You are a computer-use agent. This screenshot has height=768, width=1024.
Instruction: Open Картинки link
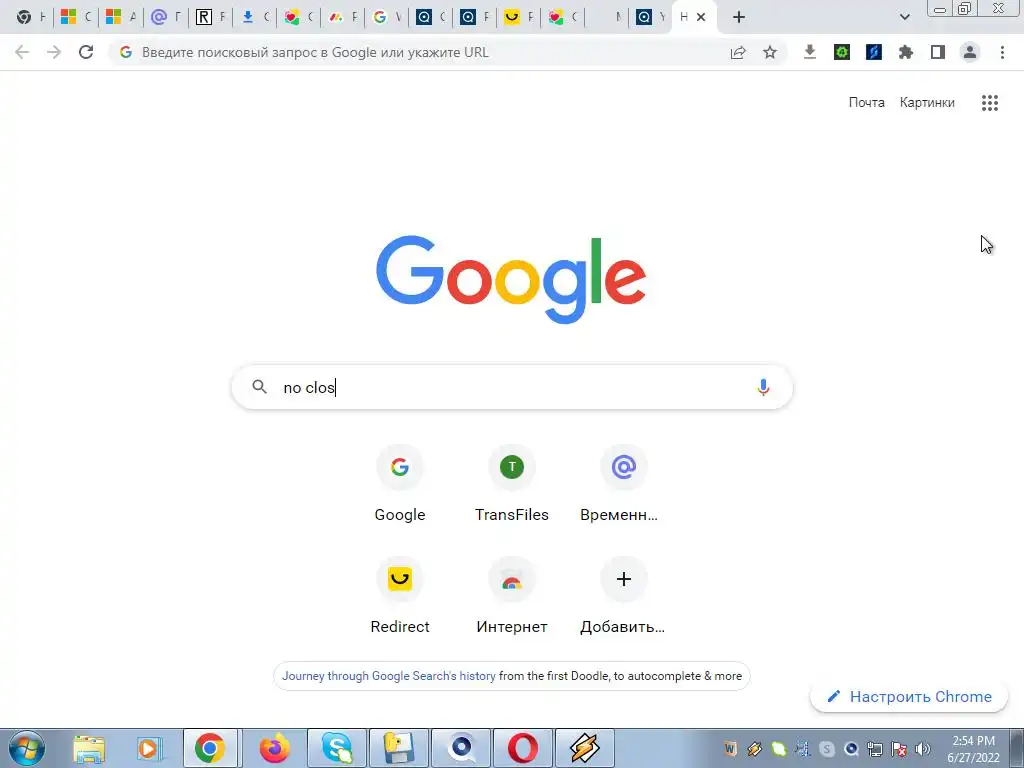point(927,103)
